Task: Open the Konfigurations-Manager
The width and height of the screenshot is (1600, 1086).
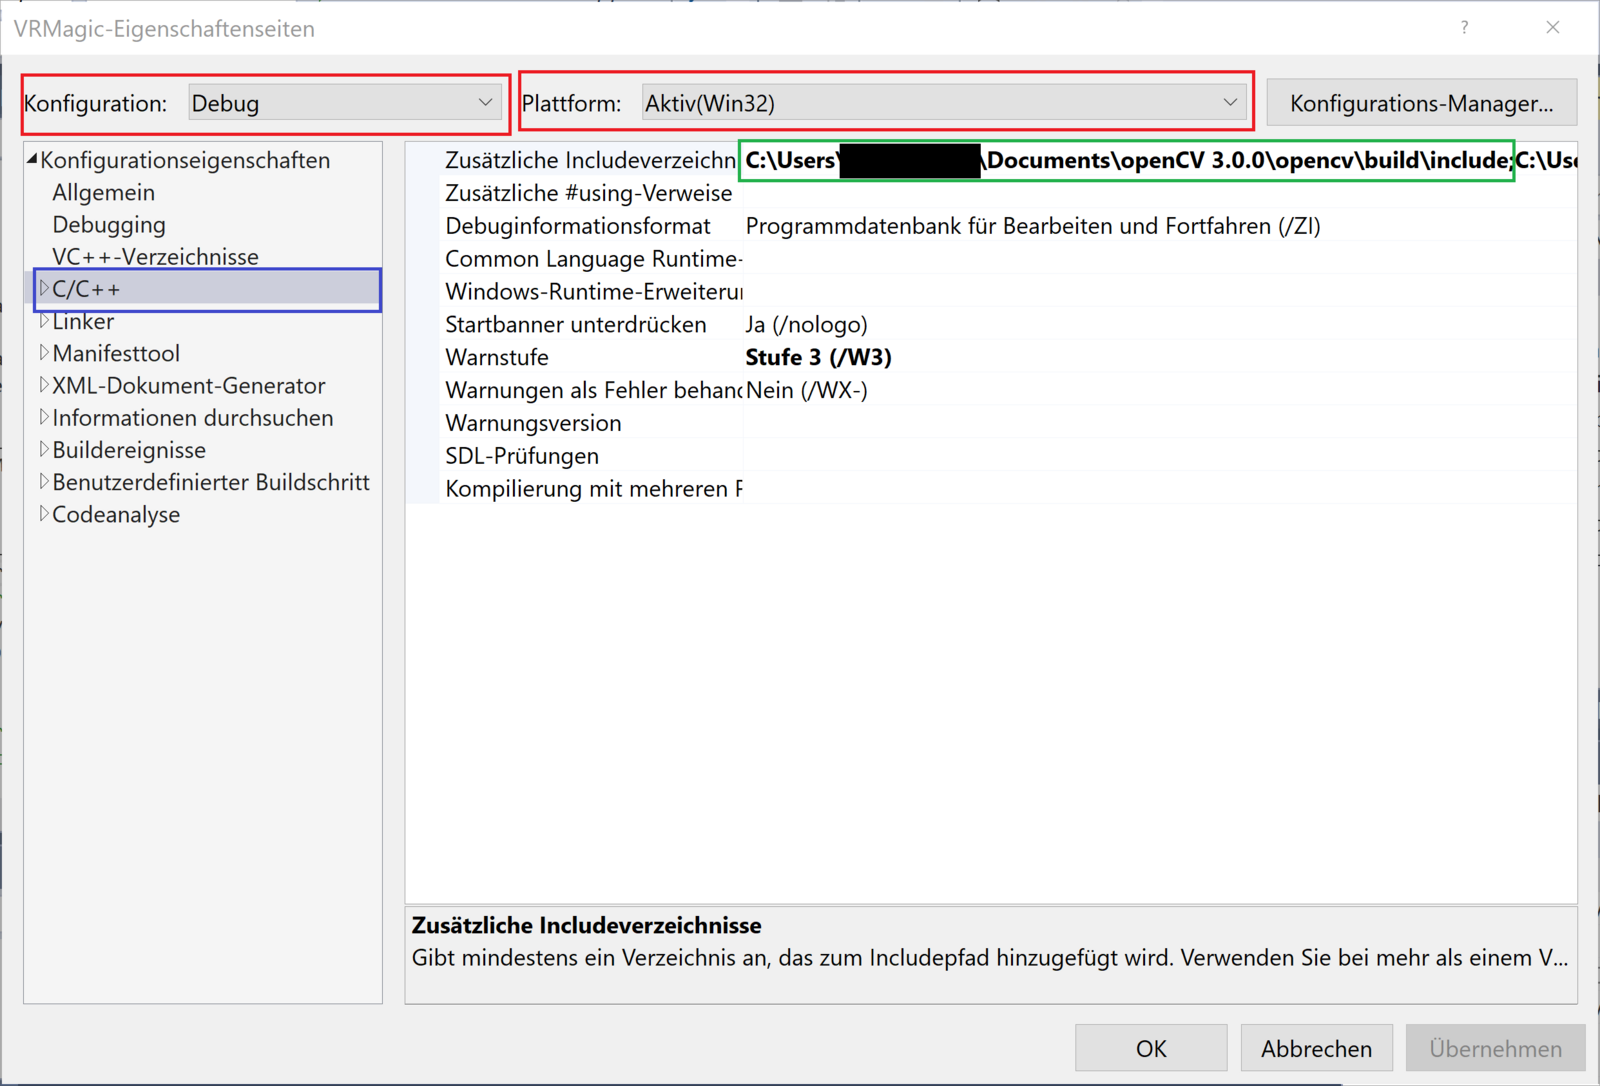Action: point(1420,103)
